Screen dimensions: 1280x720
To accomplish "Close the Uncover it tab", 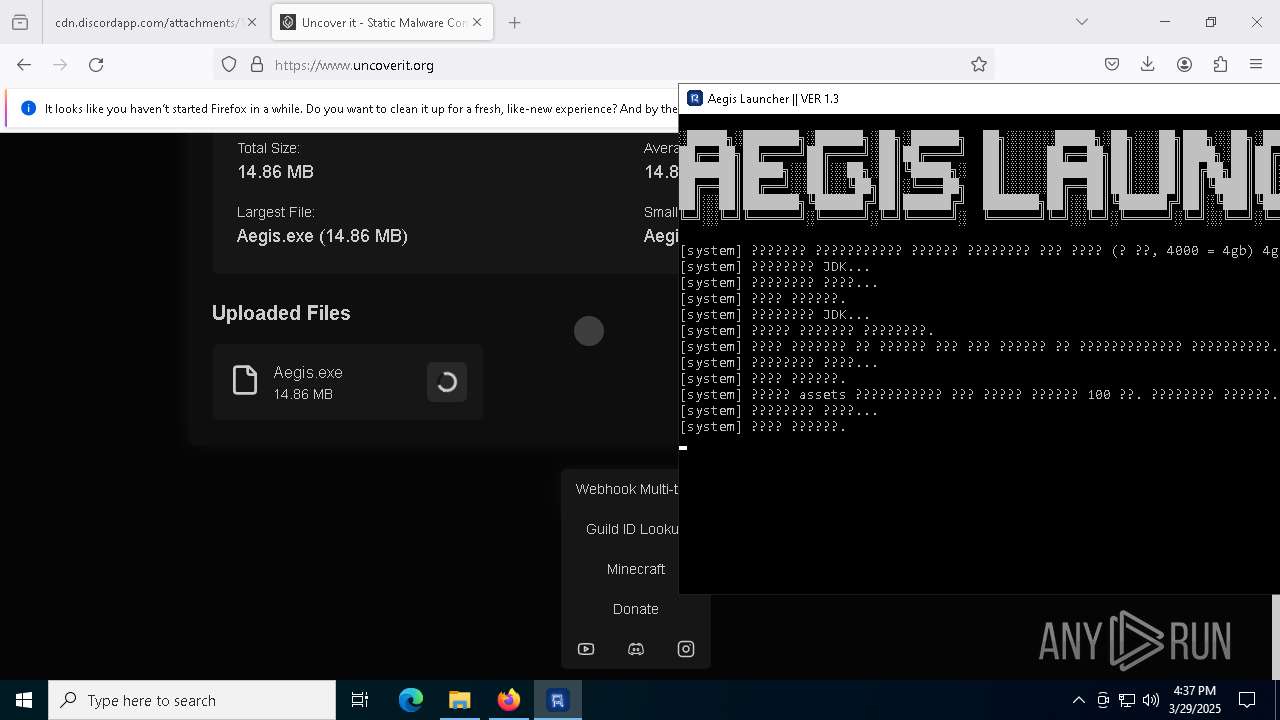I will click(477, 22).
